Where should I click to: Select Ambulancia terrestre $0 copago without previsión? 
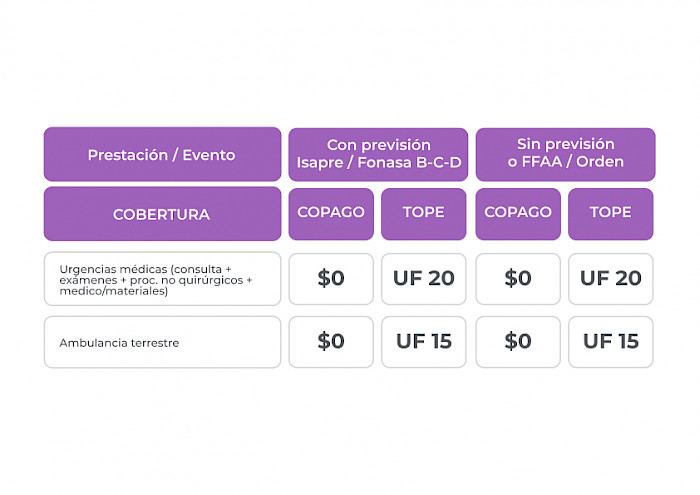(518, 342)
